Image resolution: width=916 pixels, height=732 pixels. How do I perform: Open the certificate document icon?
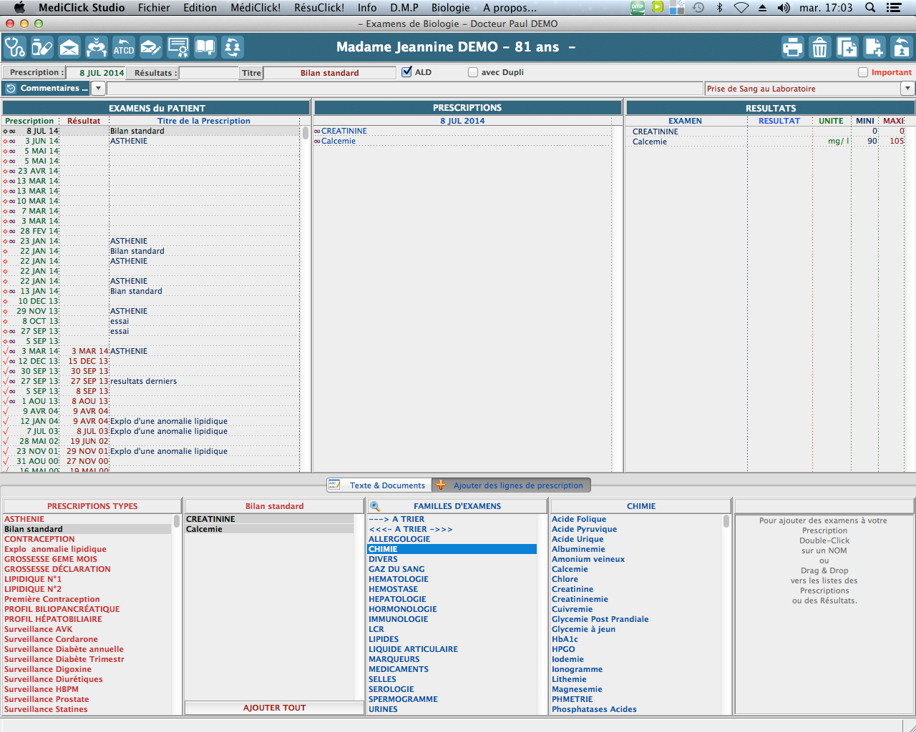[x=178, y=47]
